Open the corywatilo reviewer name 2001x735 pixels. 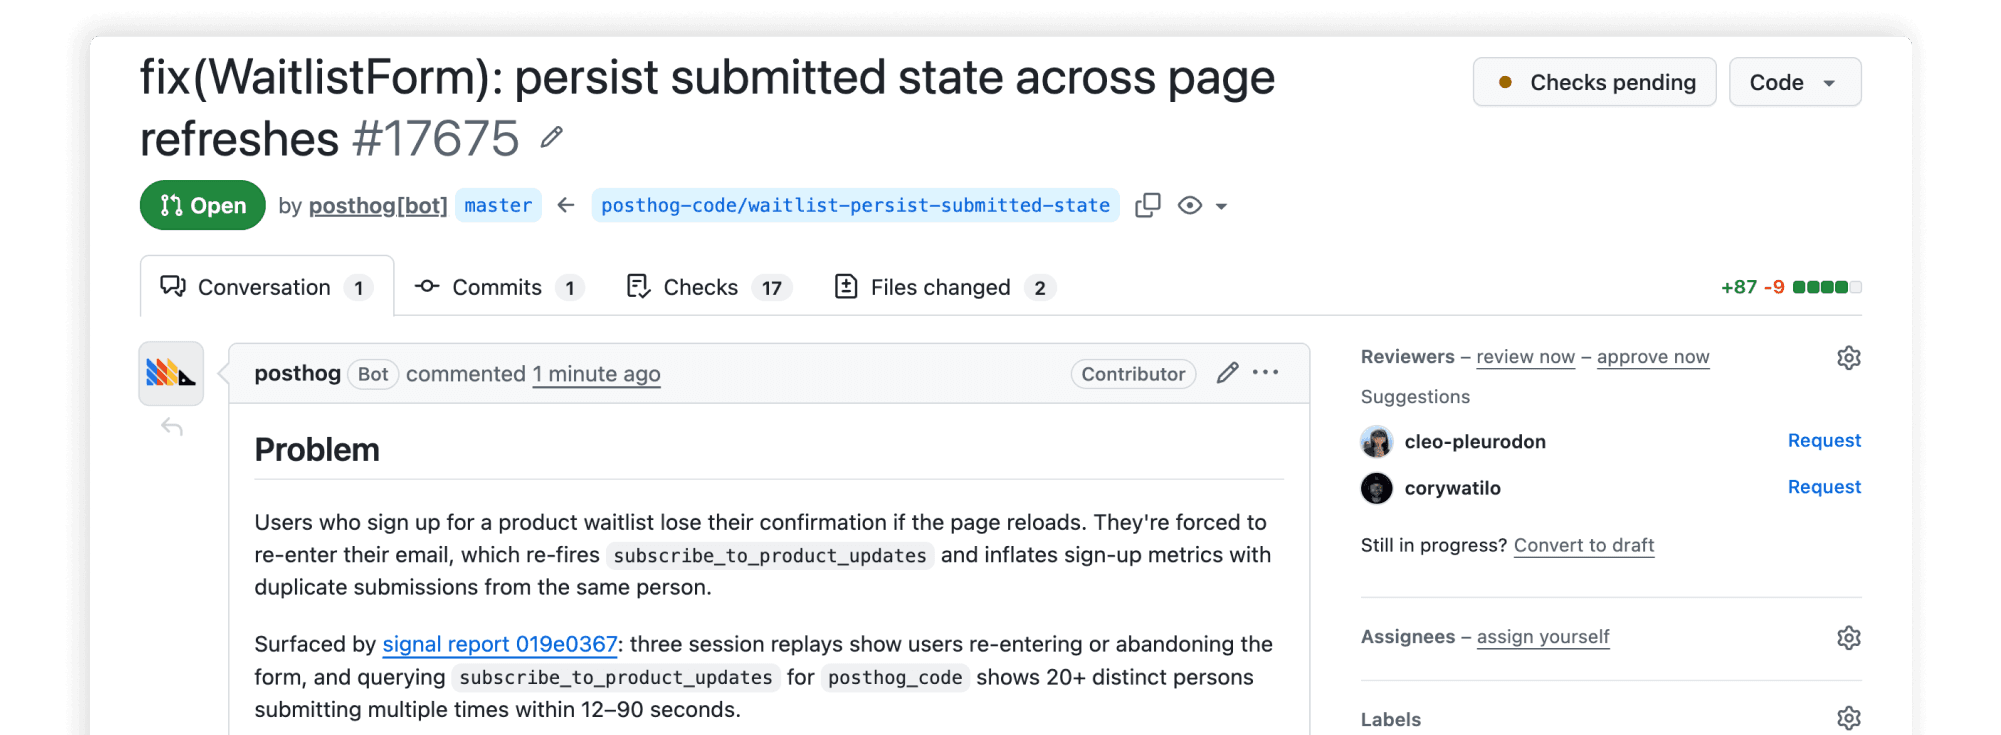[1452, 488]
